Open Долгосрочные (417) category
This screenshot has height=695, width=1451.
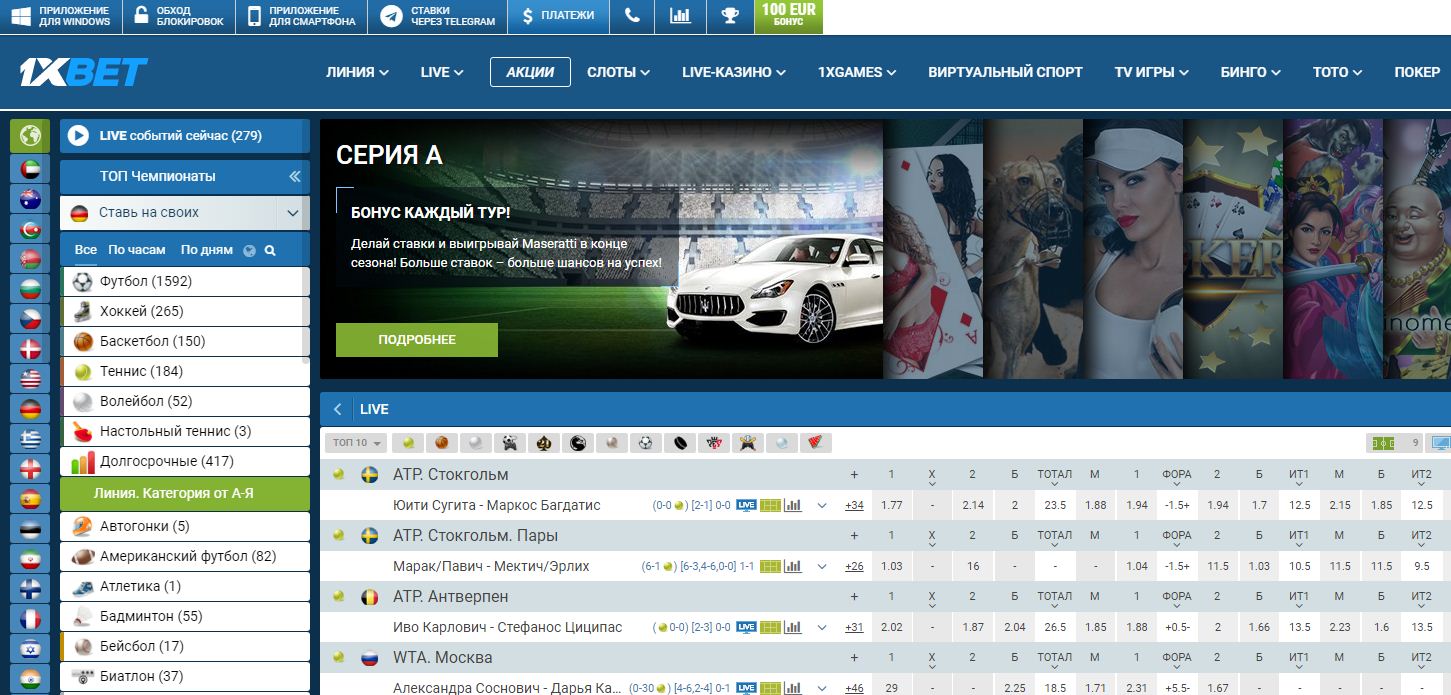[185, 461]
